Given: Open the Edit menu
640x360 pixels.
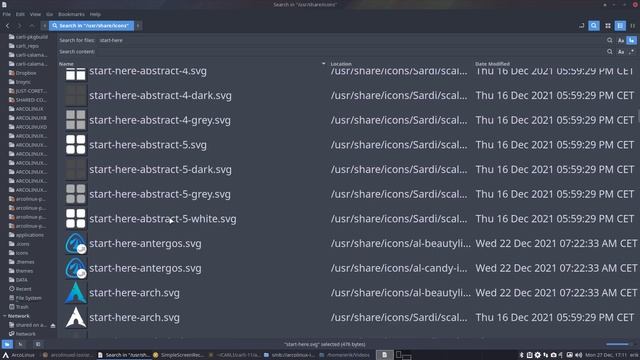Looking at the screenshot, I should tap(20, 14).
